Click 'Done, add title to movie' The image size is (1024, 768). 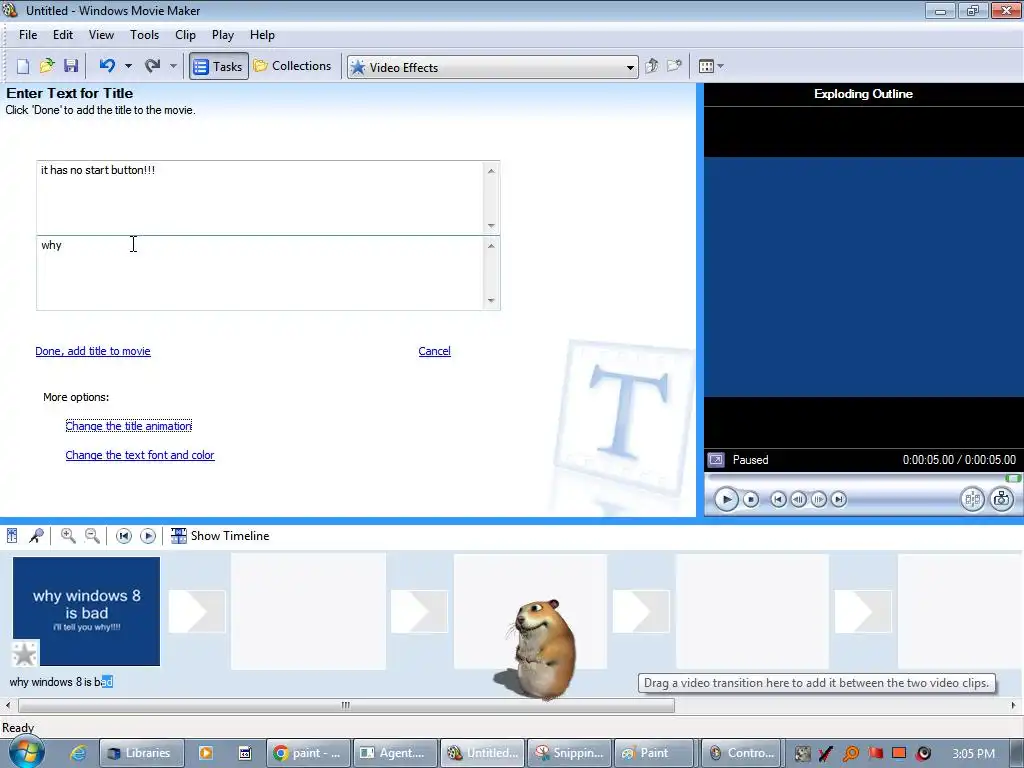(x=93, y=351)
